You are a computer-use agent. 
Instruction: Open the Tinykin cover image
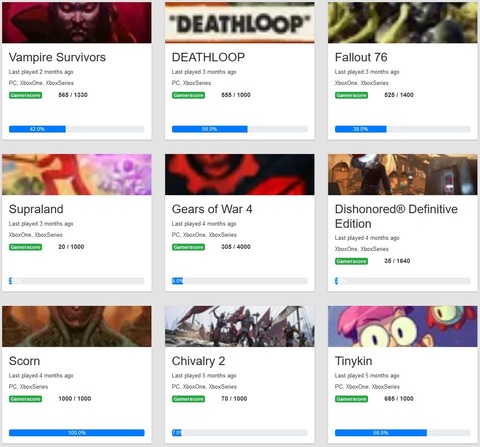coord(403,326)
